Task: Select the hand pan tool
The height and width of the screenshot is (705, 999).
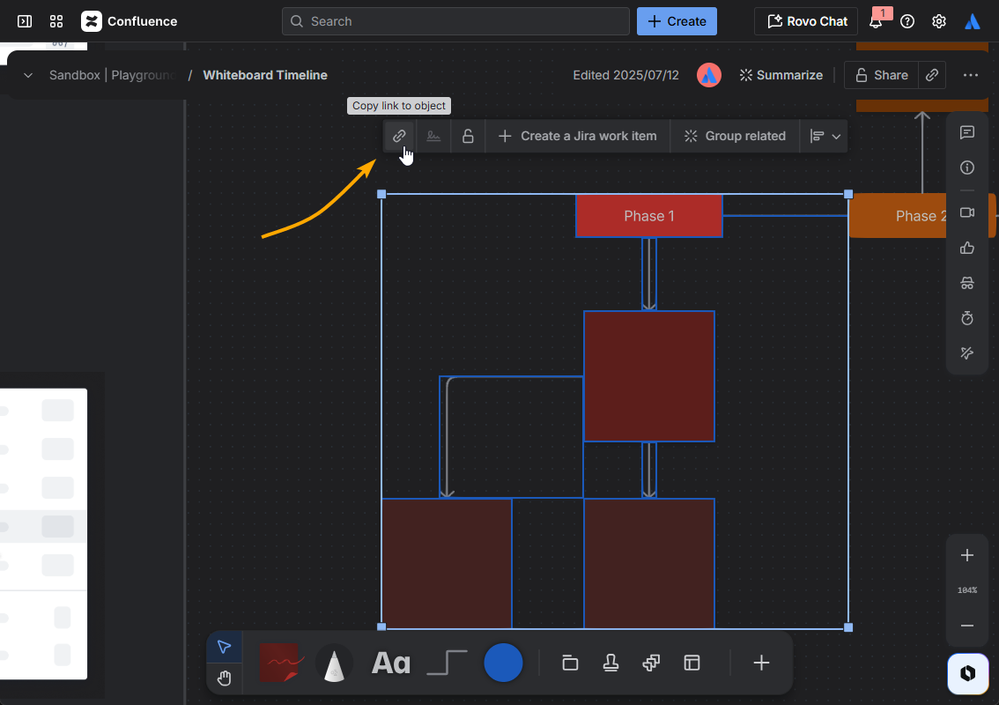Action: coord(224,678)
